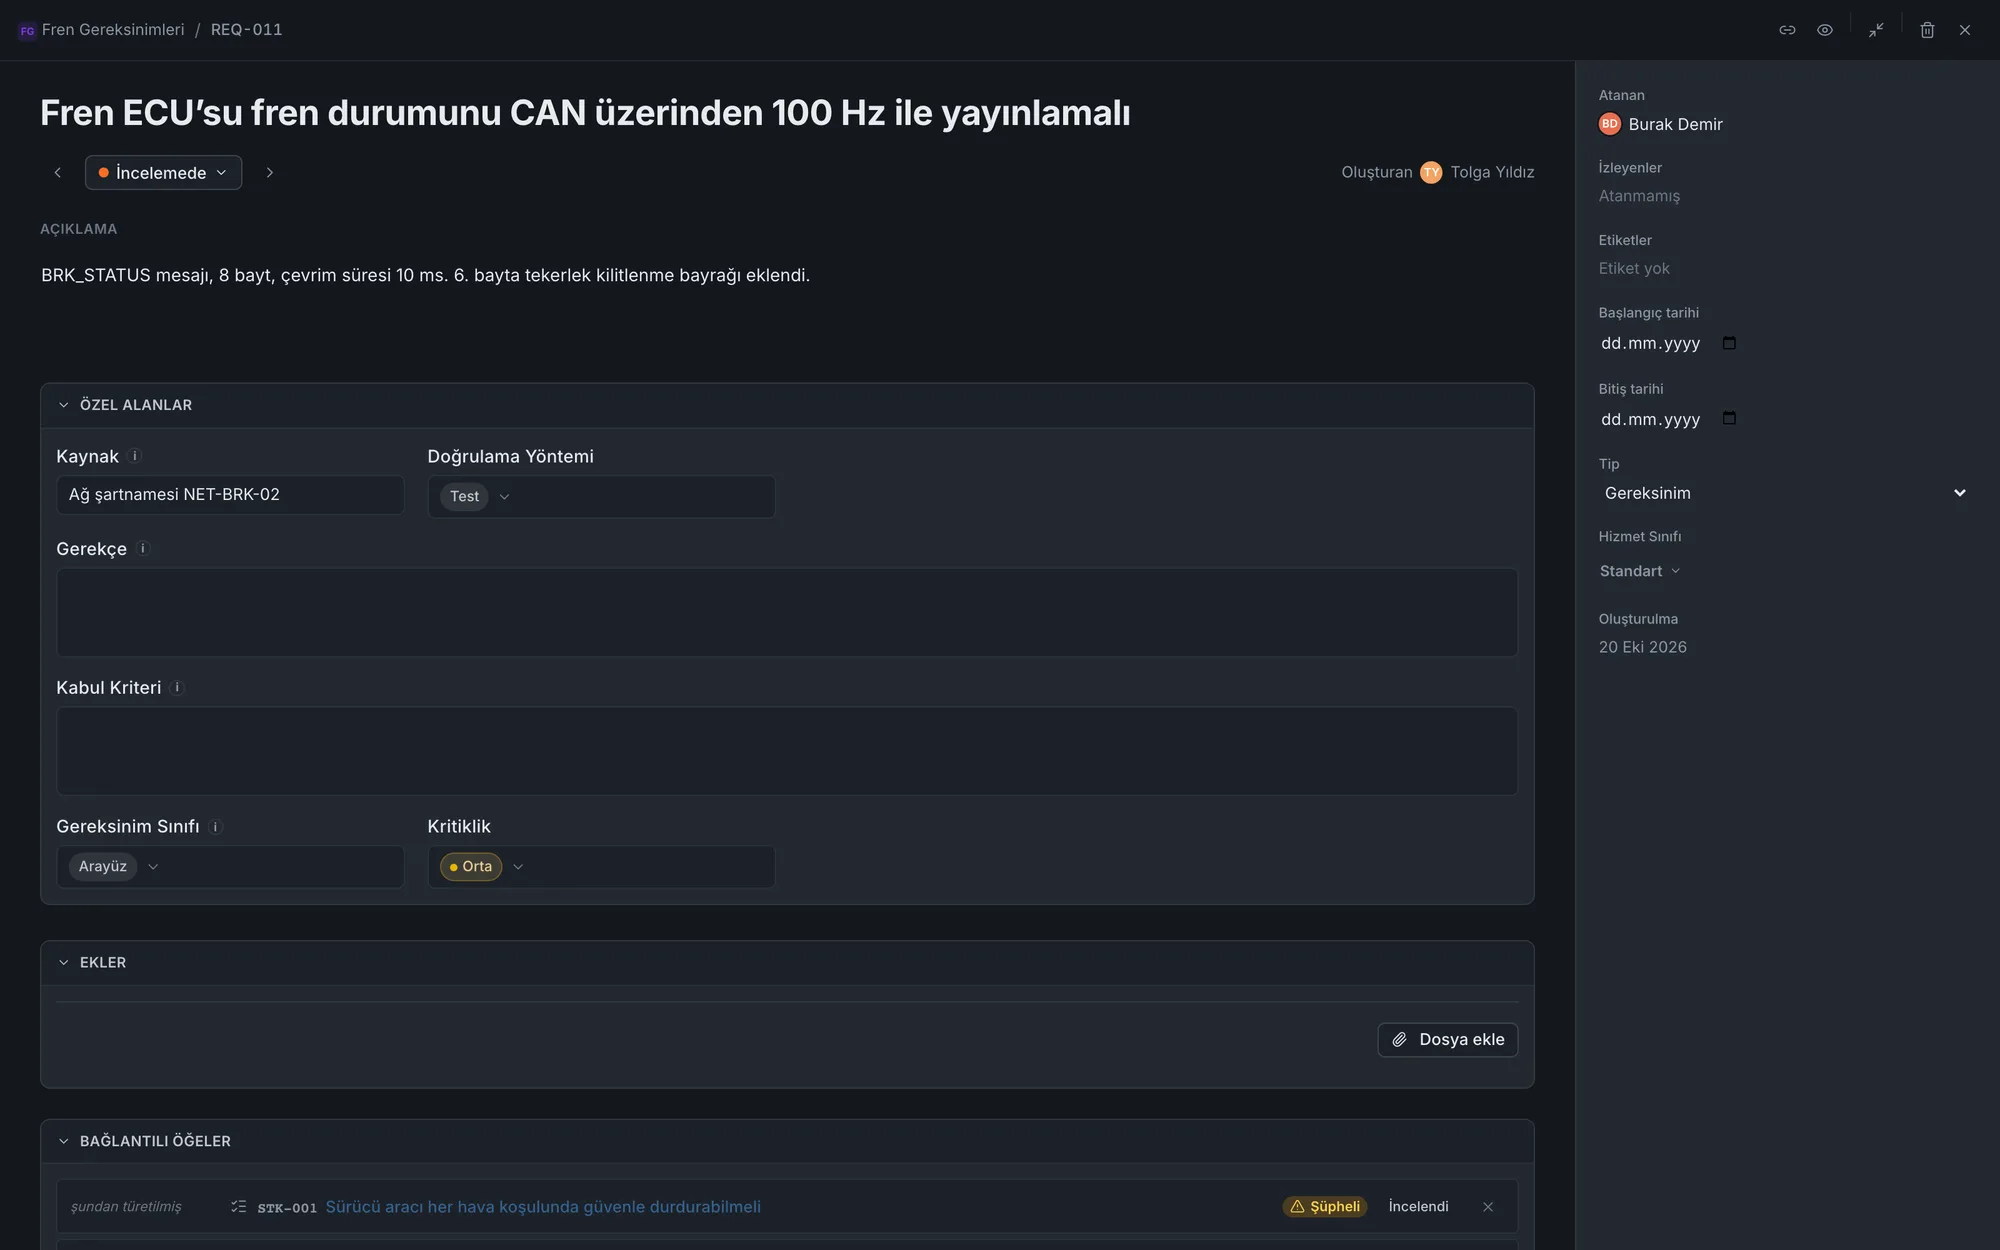2000x1250 pixels.
Task: Click the Şüpheli warning badge
Action: coord(1325,1207)
